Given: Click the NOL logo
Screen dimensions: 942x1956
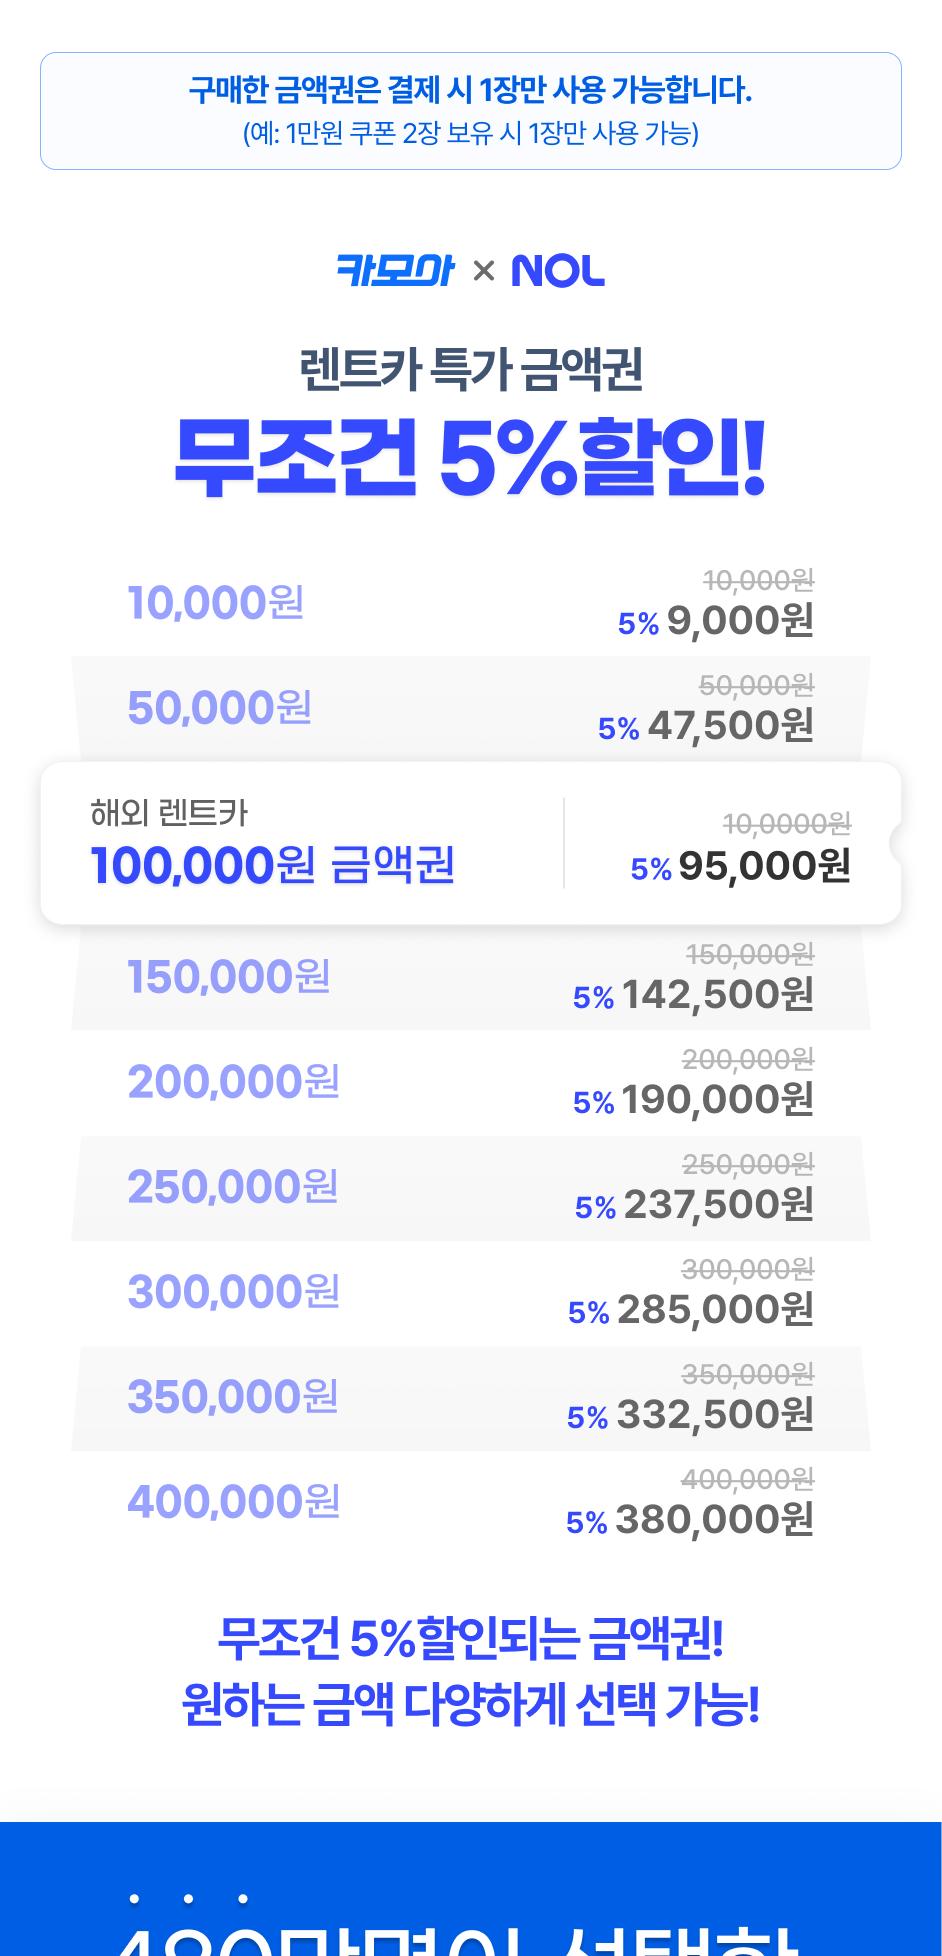Looking at the screenshot, I should coord(558,271).
